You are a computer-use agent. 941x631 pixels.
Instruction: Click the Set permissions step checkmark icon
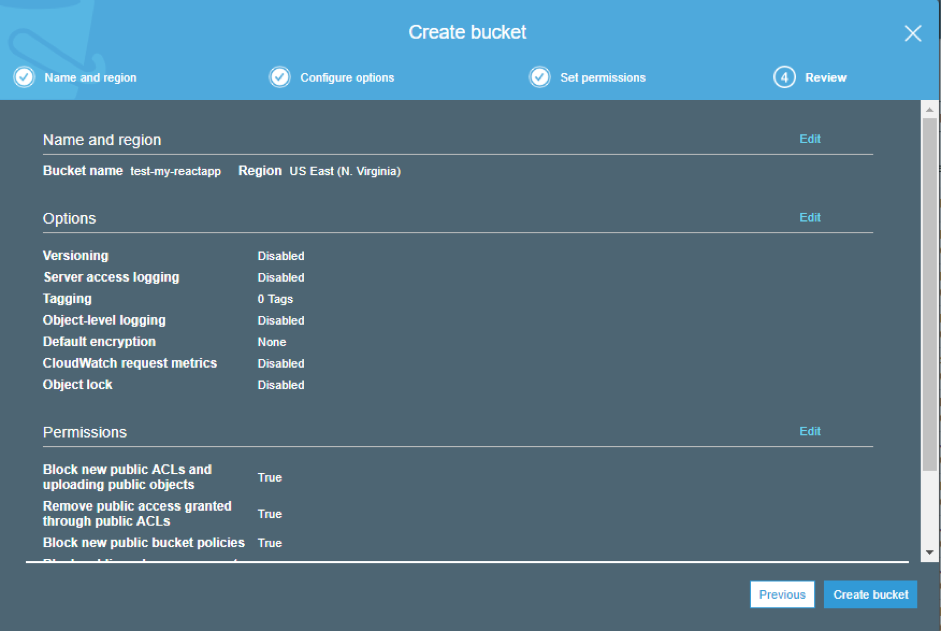pos(540,77)
